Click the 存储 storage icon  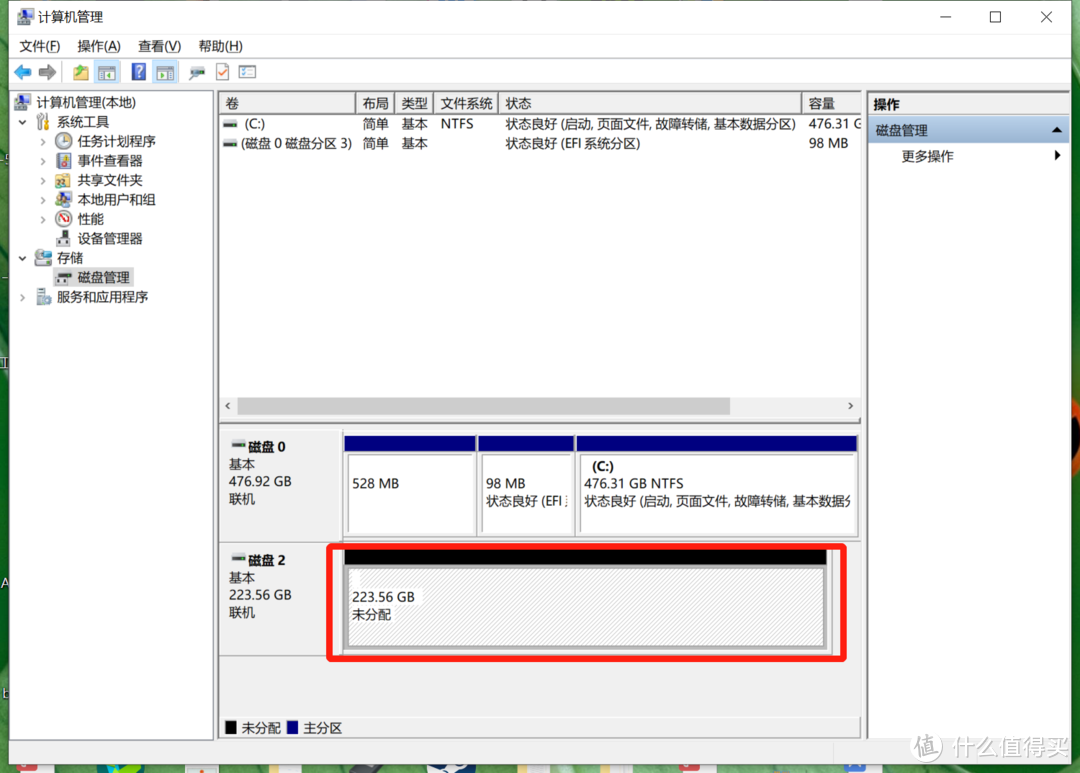[x=43, y=258]
